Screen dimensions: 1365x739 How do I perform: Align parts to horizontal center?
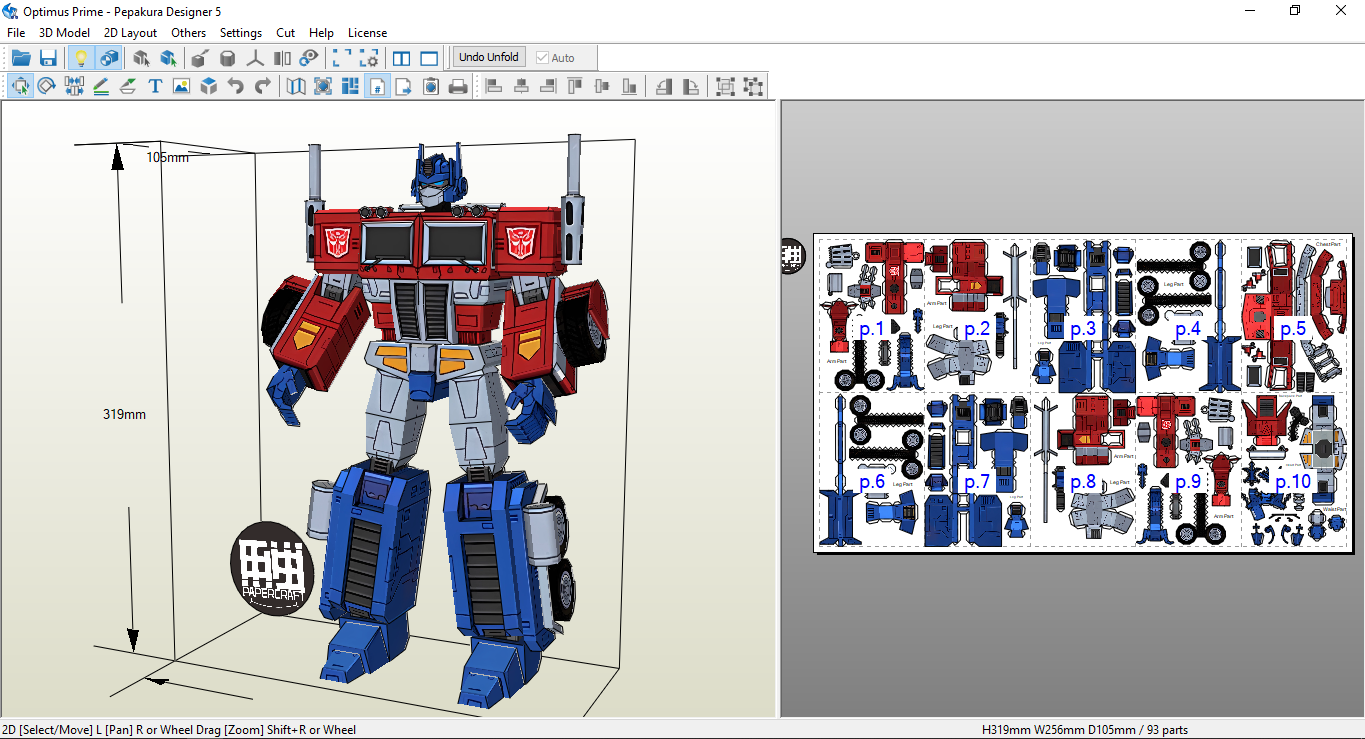click(x=520, y=86)
